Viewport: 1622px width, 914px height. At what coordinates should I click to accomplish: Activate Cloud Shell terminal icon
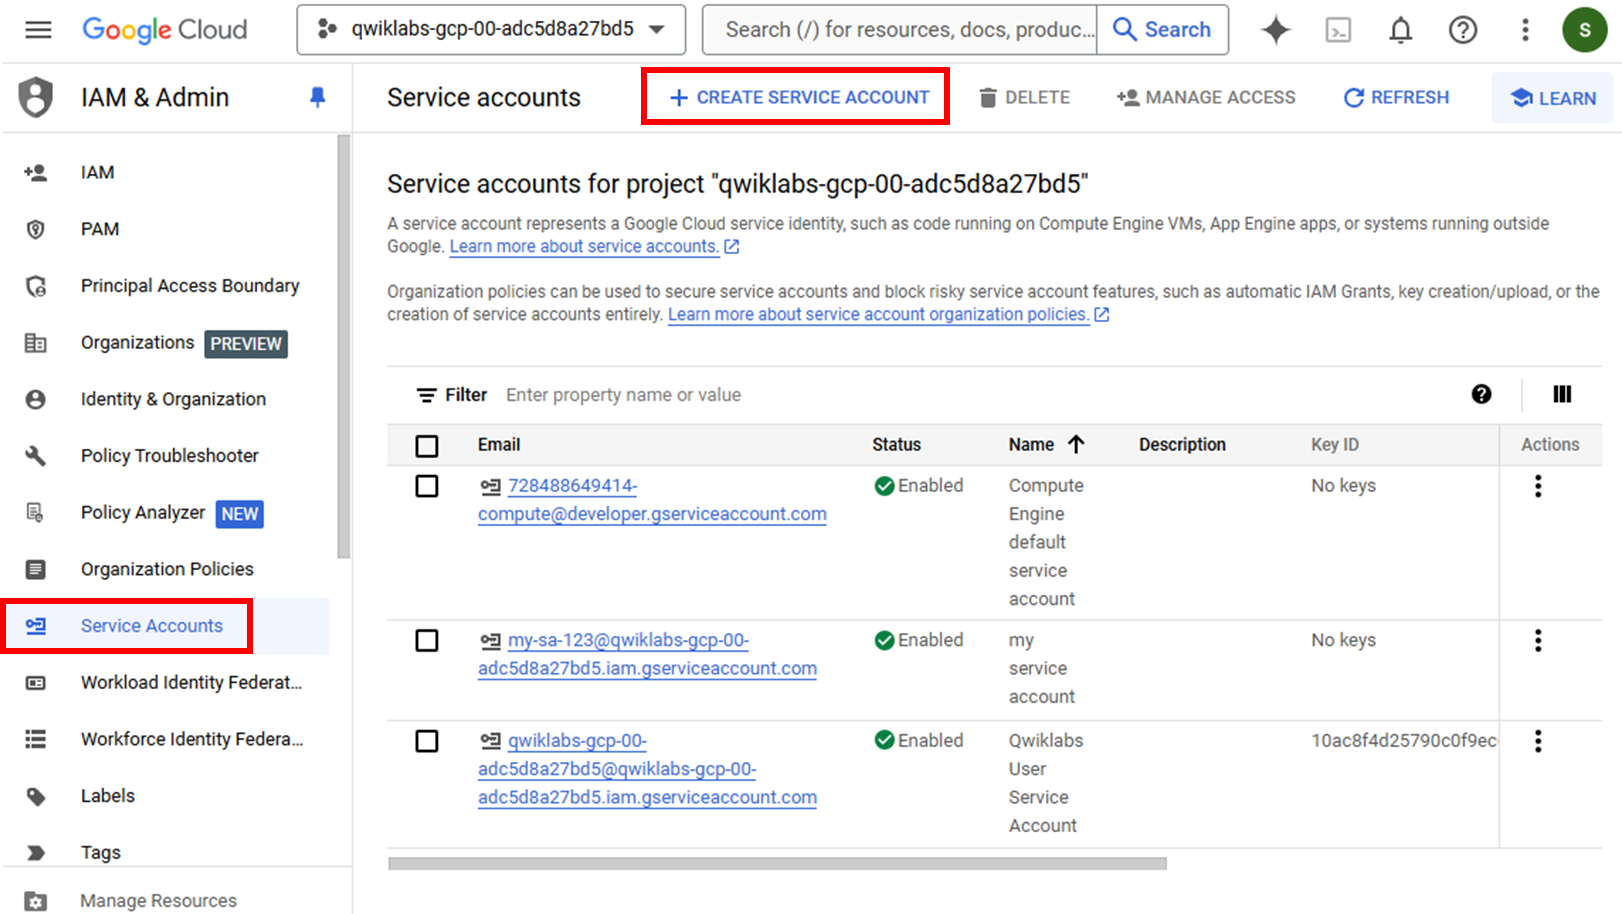pyautogui.click(x=1338, y=30)
